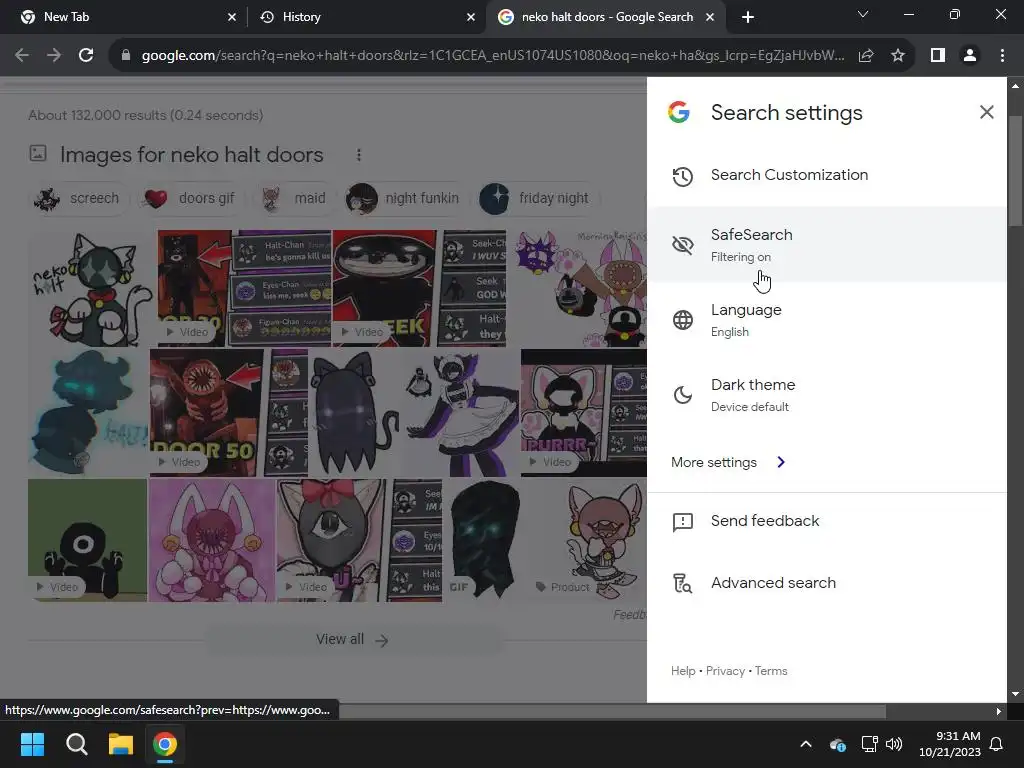Screen dimensions: 1024x768
Task: Close the Search settings panel
Action: click(986, 112)
